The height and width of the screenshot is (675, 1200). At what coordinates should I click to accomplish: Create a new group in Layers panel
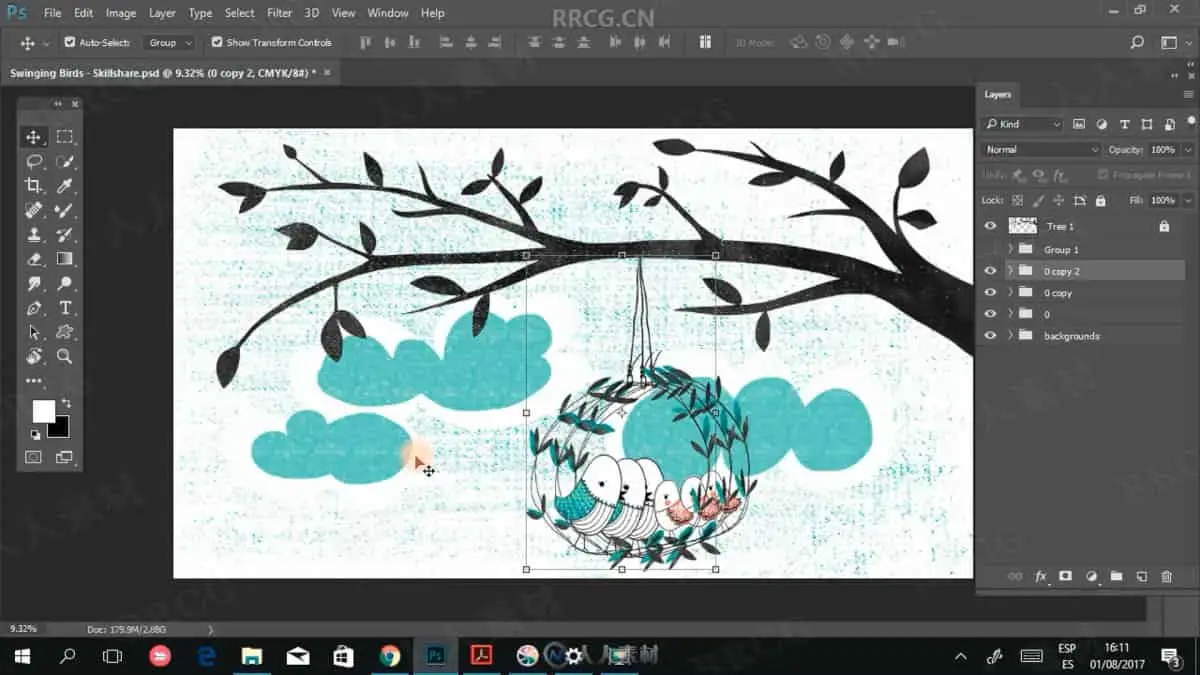(1116, 577)
